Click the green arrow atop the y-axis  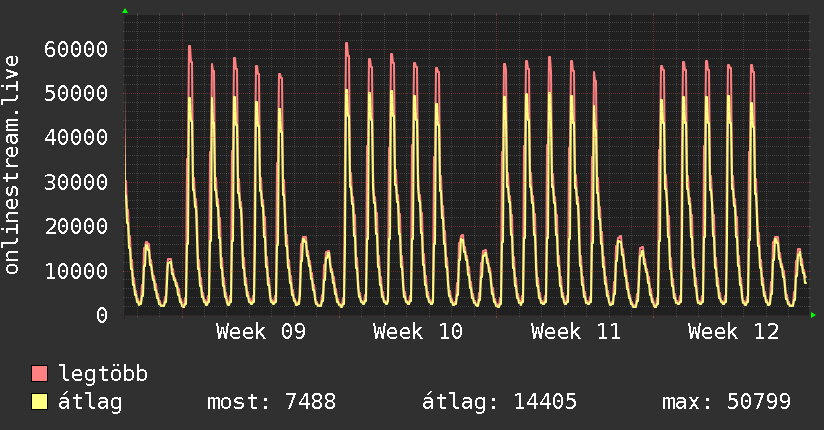tap(125, 11)
